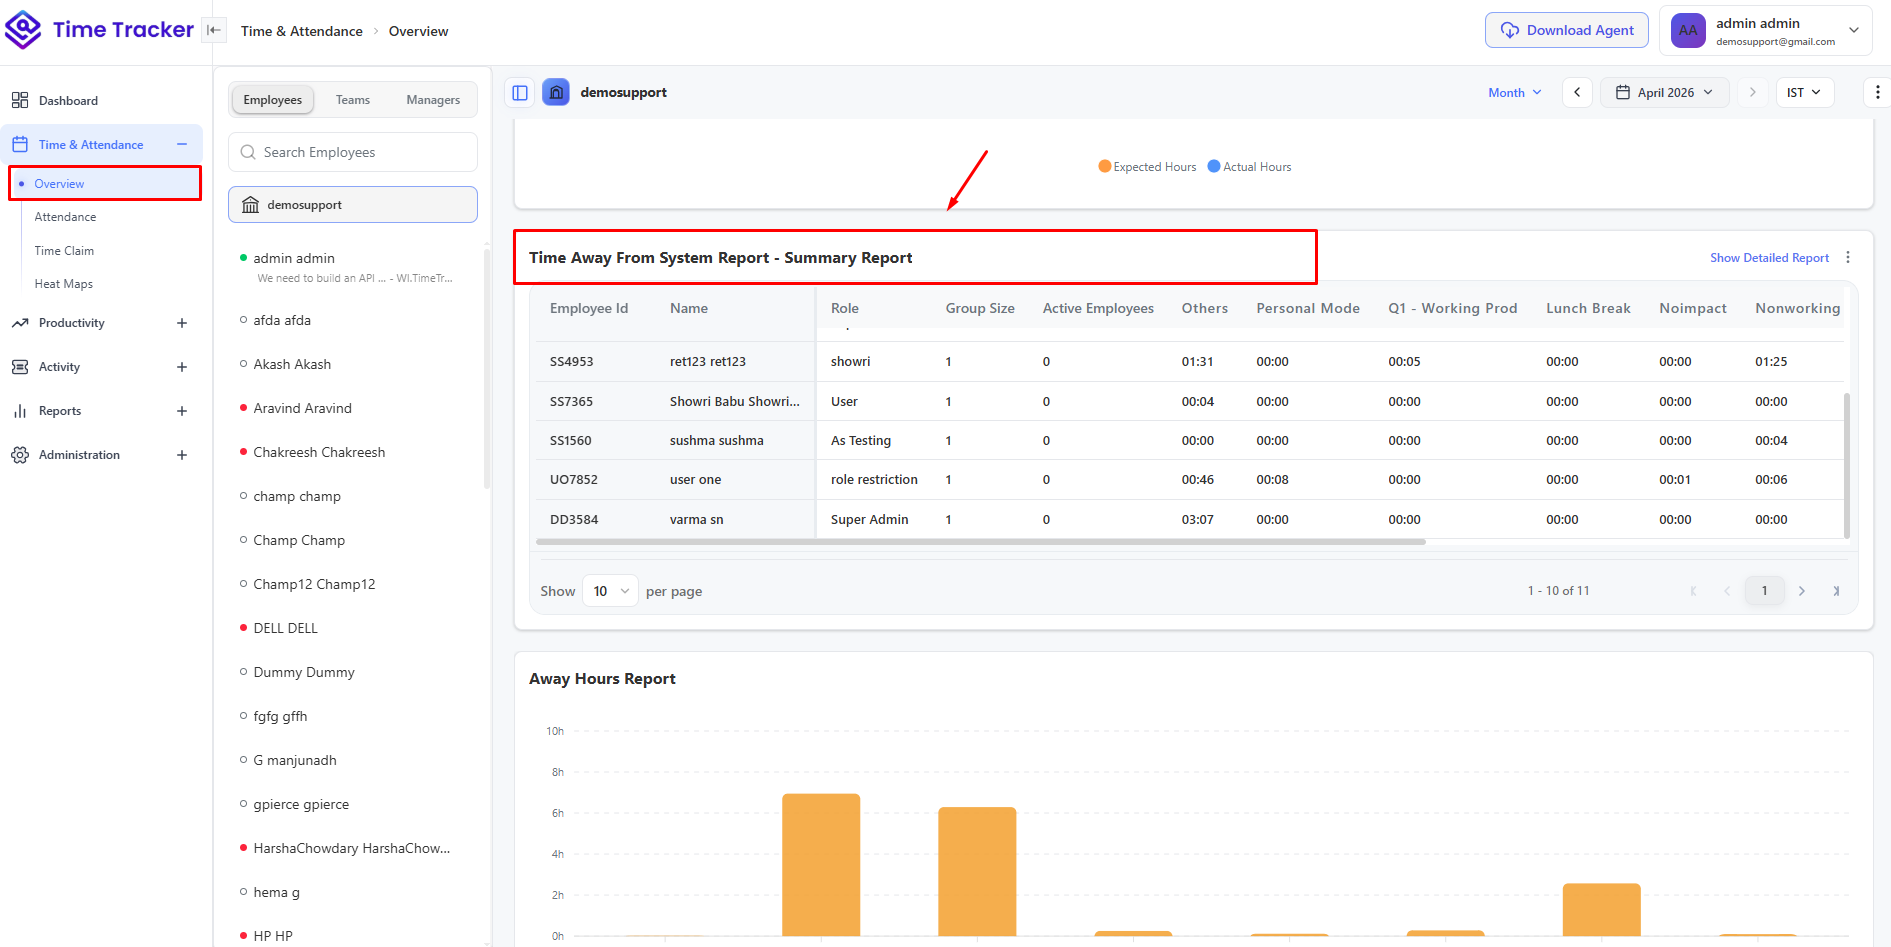The width and height of the screenshot is (1891, 947).
Task: Jump to last page of table
Action: tap(1836, 591)
